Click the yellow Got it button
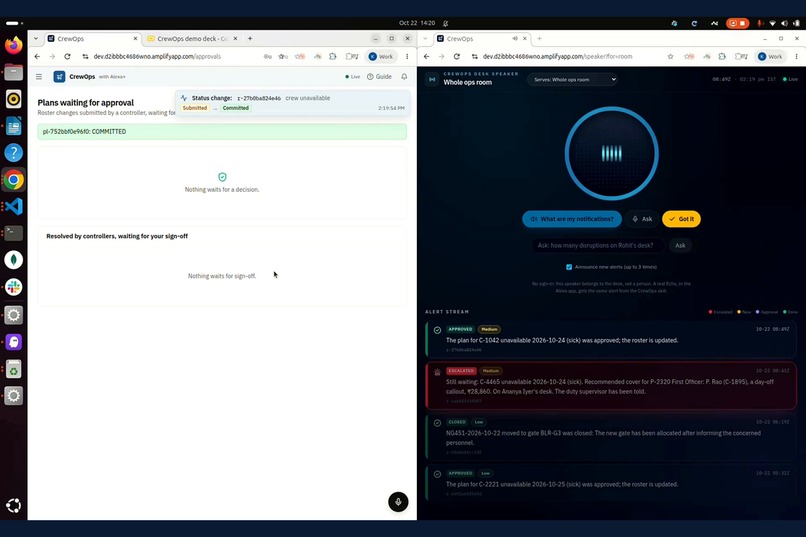 coord(681,219)
